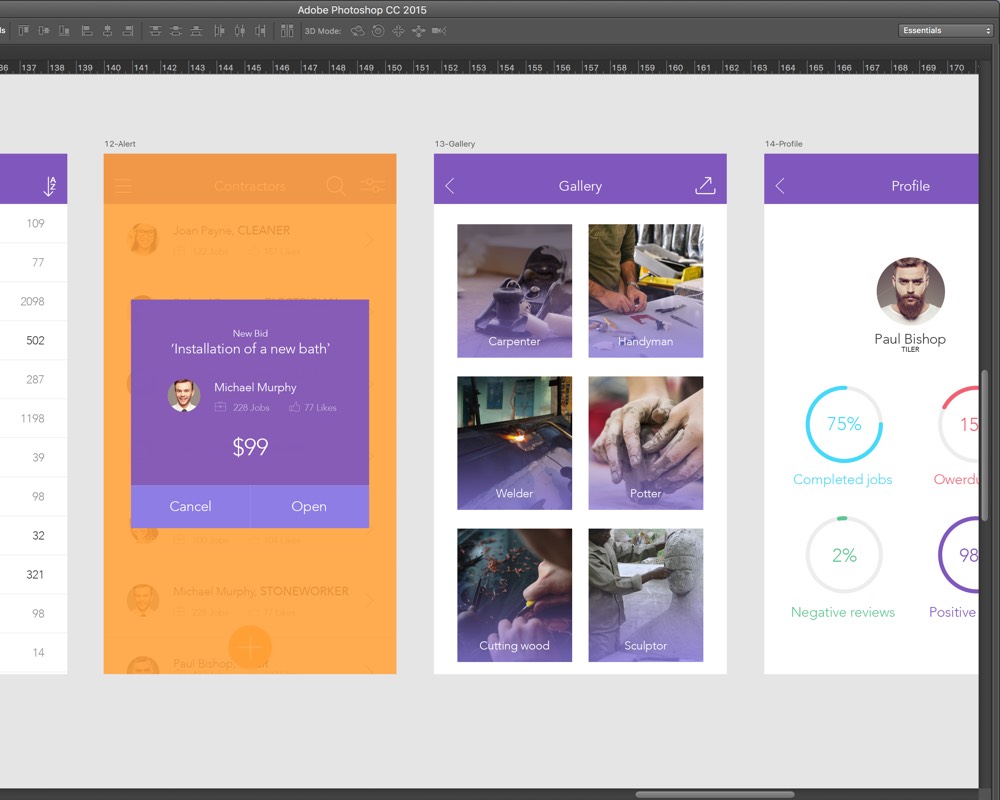
Task: Select the 3D Rotate mode icon
Action: [x=358, y=31]
